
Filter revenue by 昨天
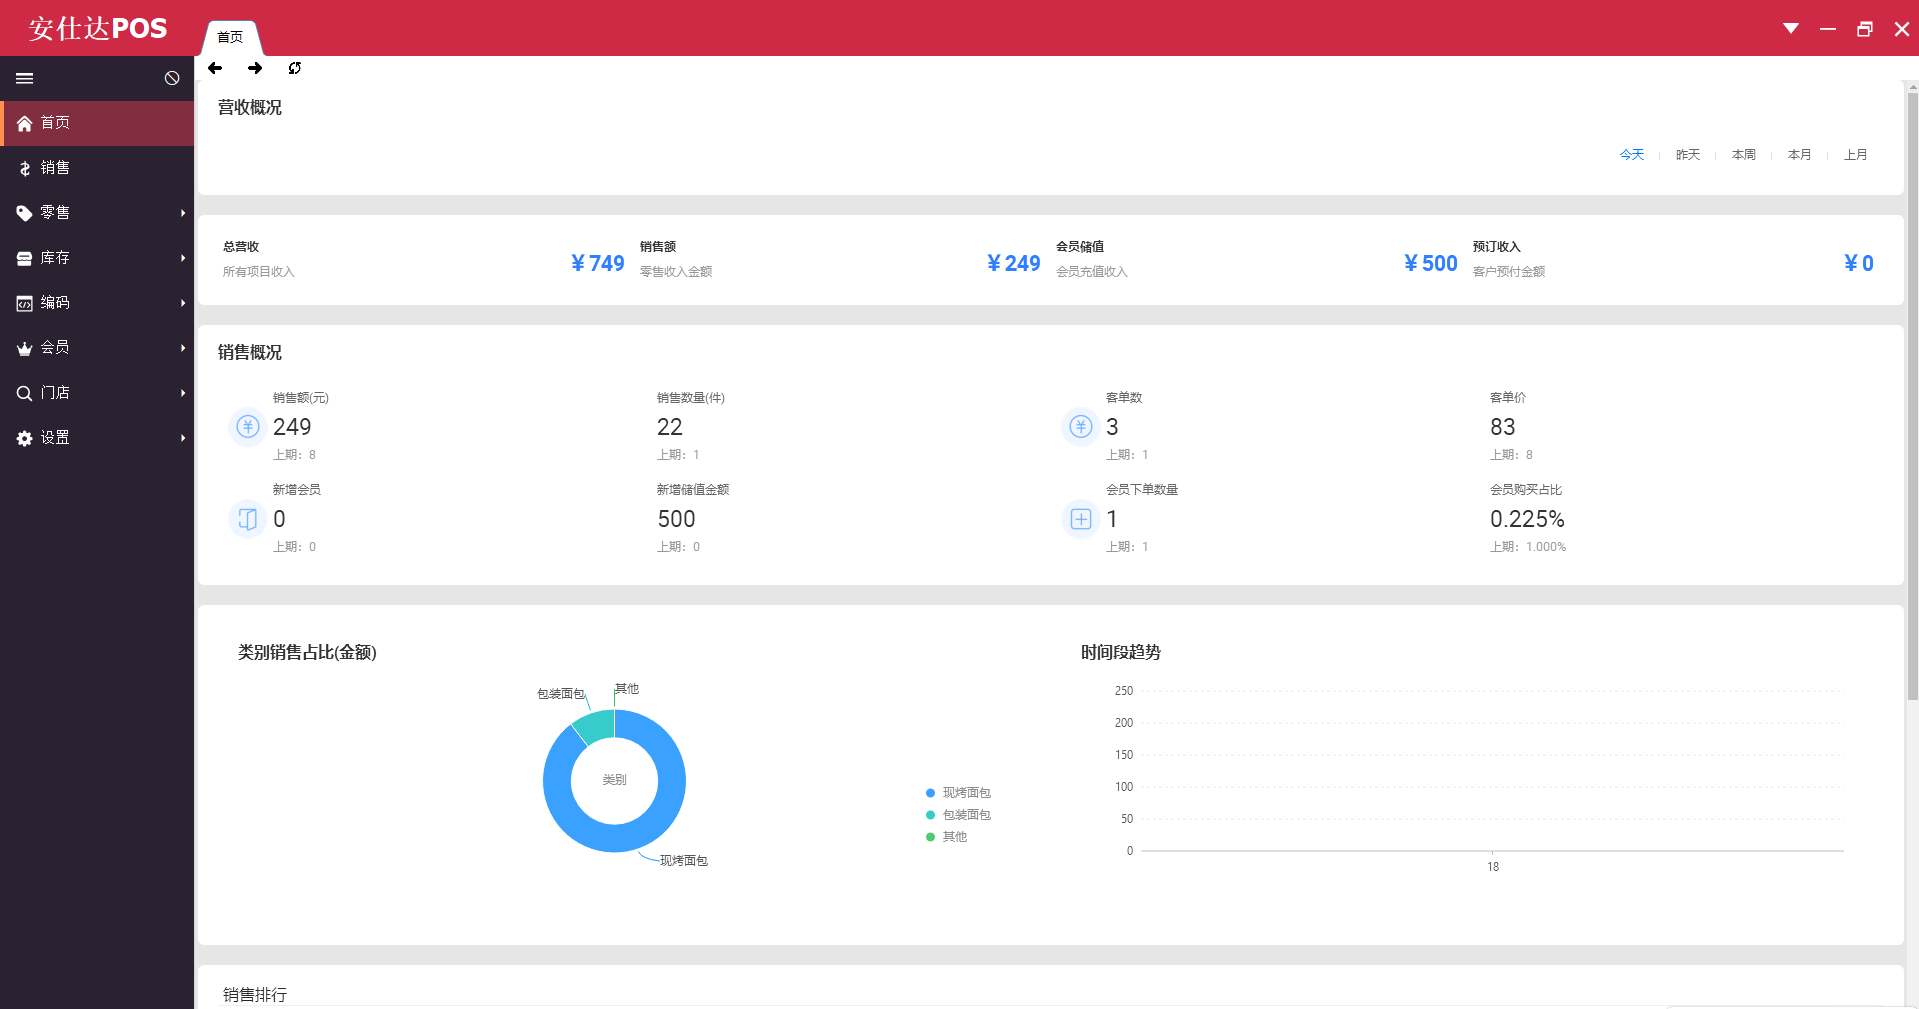1688,155
